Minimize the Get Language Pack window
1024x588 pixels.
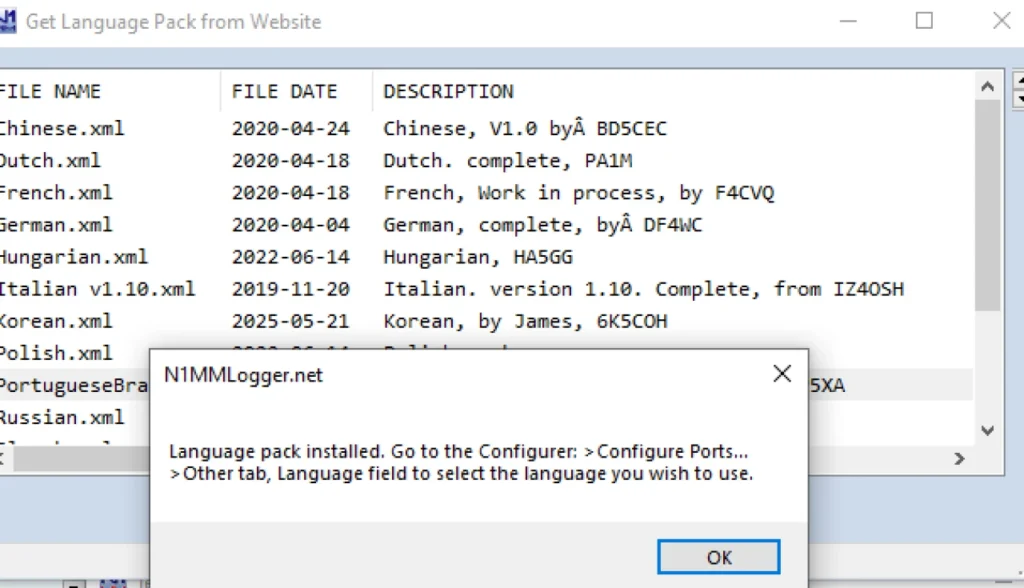coord(848,21)
